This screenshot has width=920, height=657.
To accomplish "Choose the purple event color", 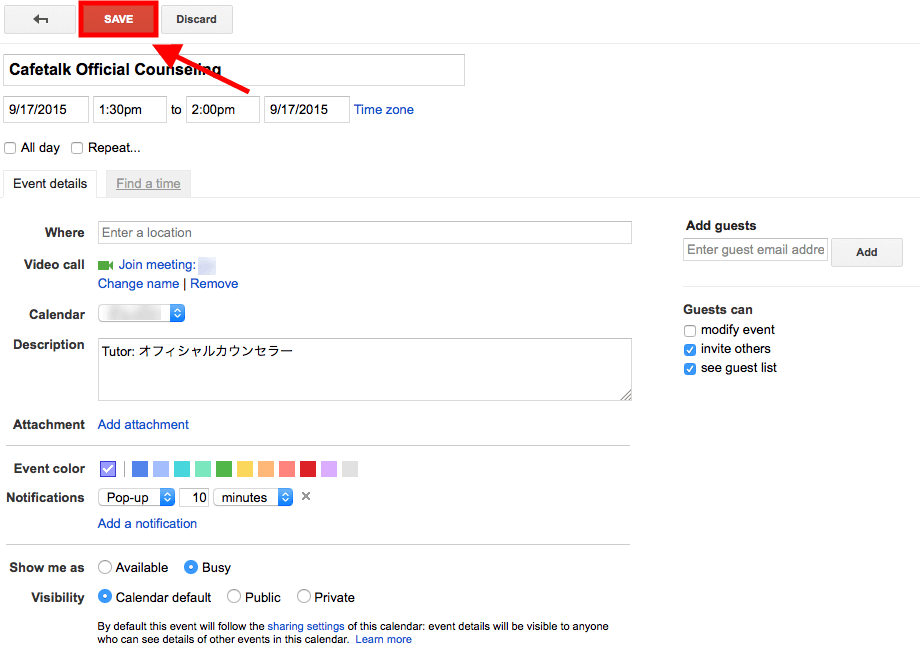I will 329,469.
